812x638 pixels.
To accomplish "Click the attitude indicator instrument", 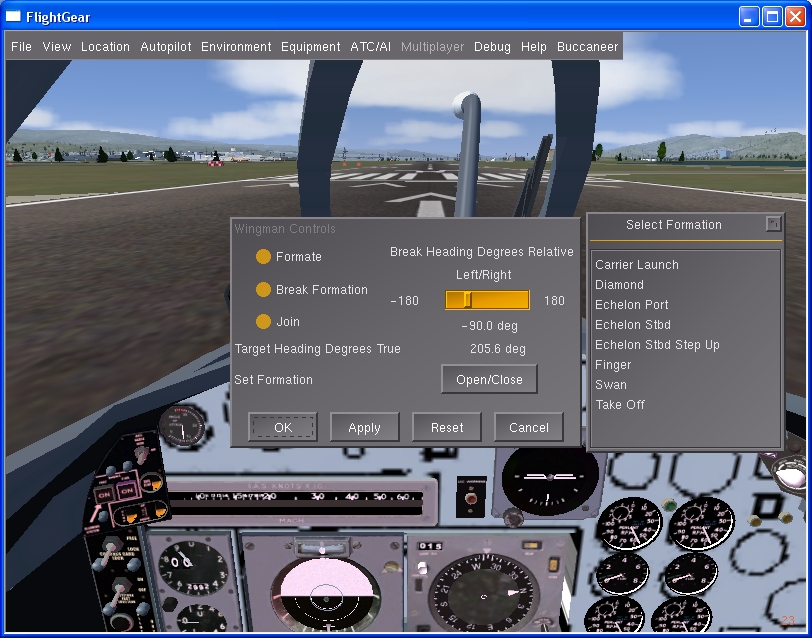I will point(325,594).
